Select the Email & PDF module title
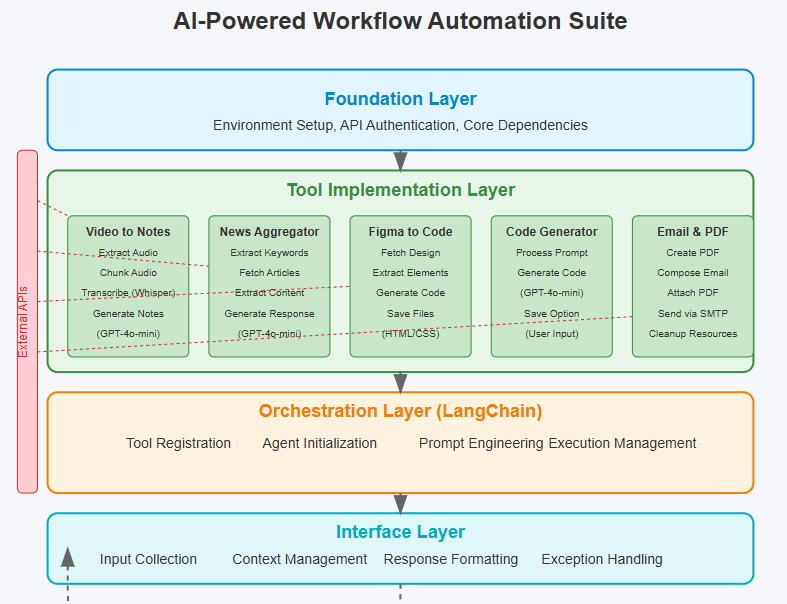 [x=692, y=232]
